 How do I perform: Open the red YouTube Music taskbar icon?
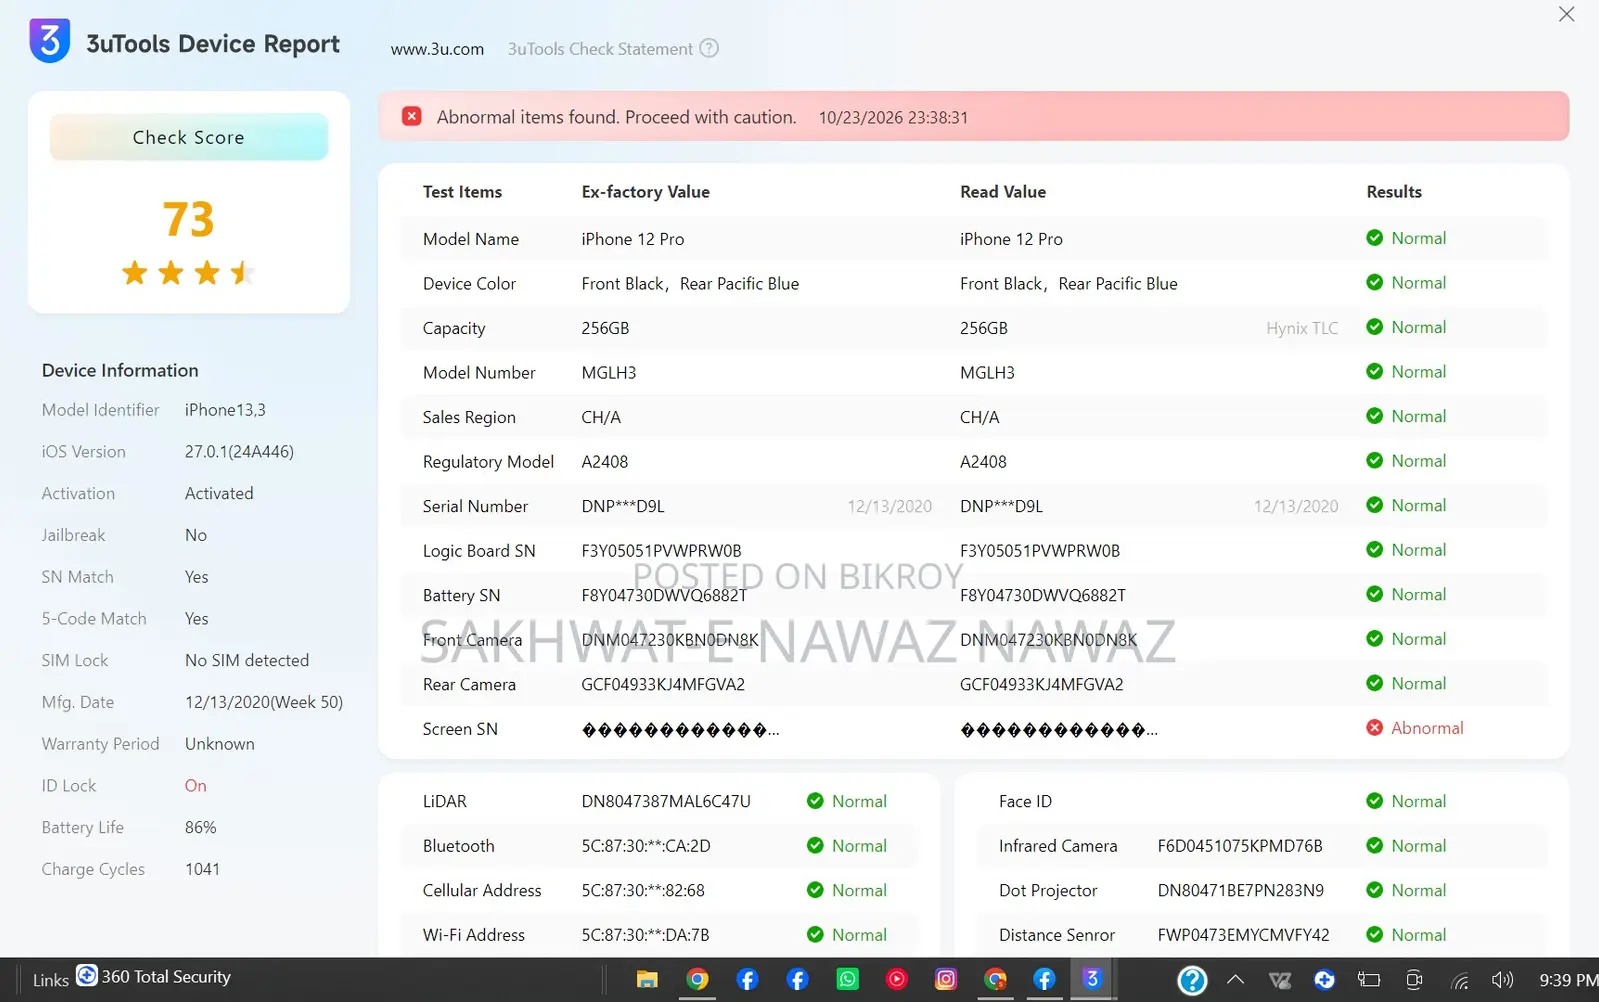[897, 980]
